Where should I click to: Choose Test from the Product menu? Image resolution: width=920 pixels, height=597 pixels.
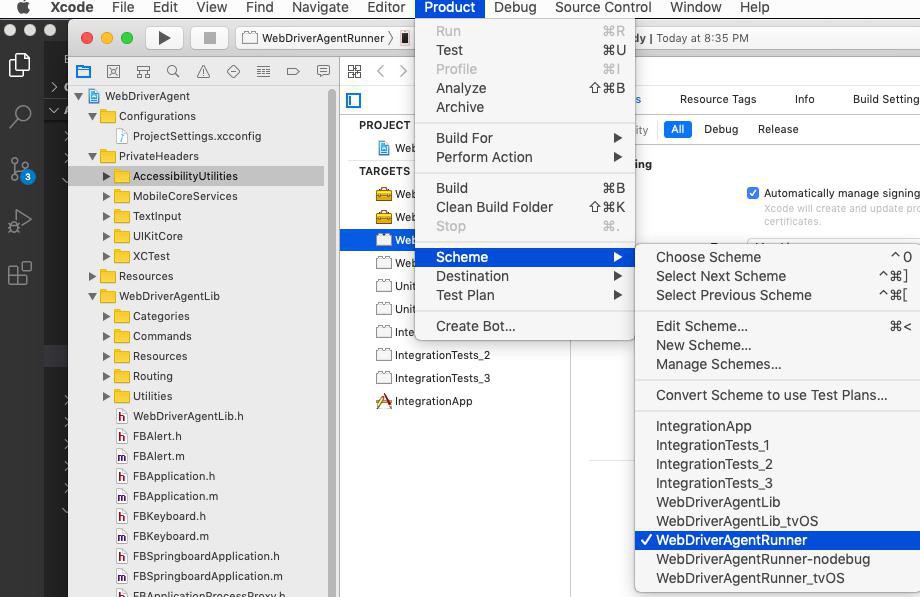click(525, 50)
